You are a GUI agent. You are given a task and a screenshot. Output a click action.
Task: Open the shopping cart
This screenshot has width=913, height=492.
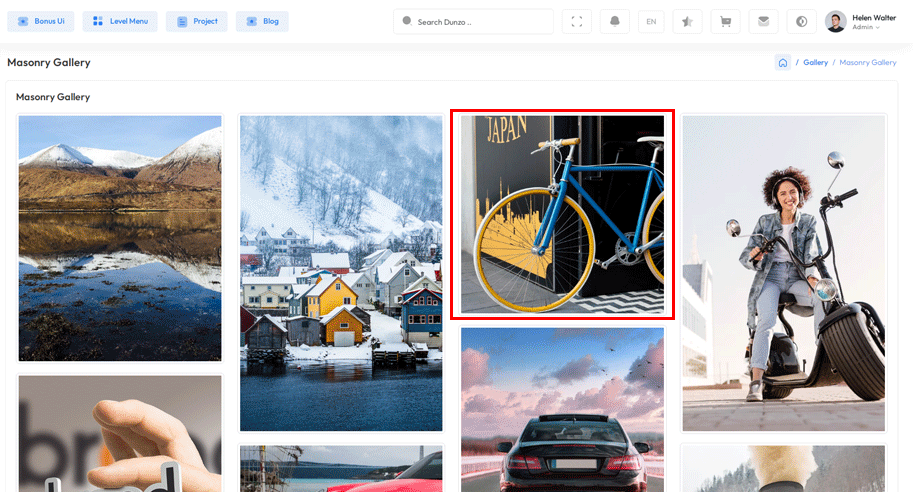coord(725,21)
